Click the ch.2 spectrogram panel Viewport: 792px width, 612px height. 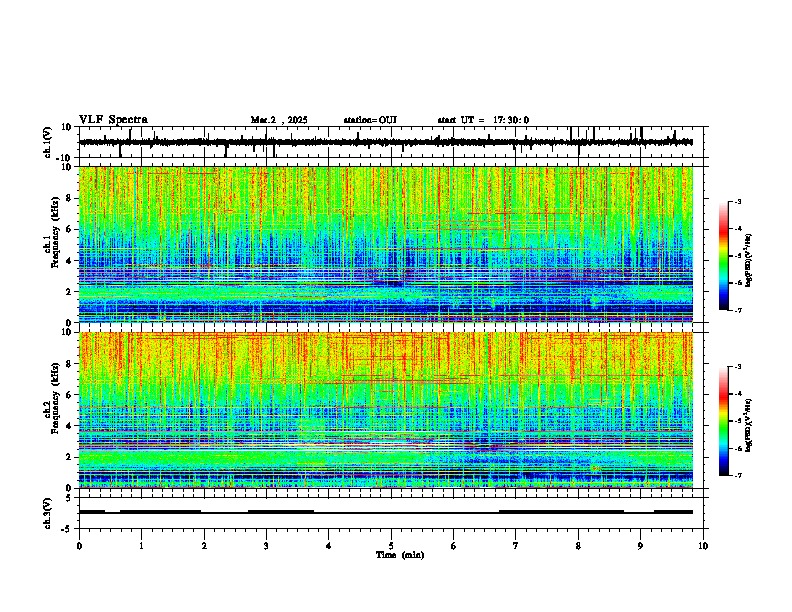click(386, 410)
